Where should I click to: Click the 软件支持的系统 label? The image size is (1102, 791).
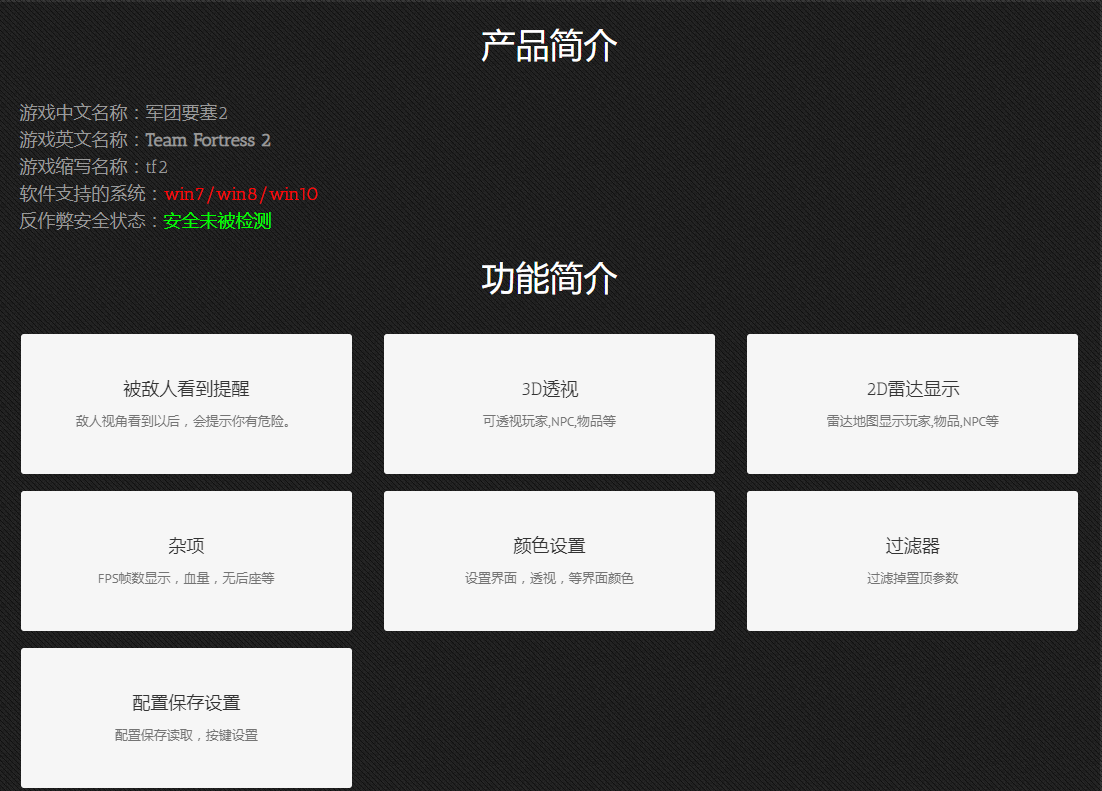click(82, 194)
